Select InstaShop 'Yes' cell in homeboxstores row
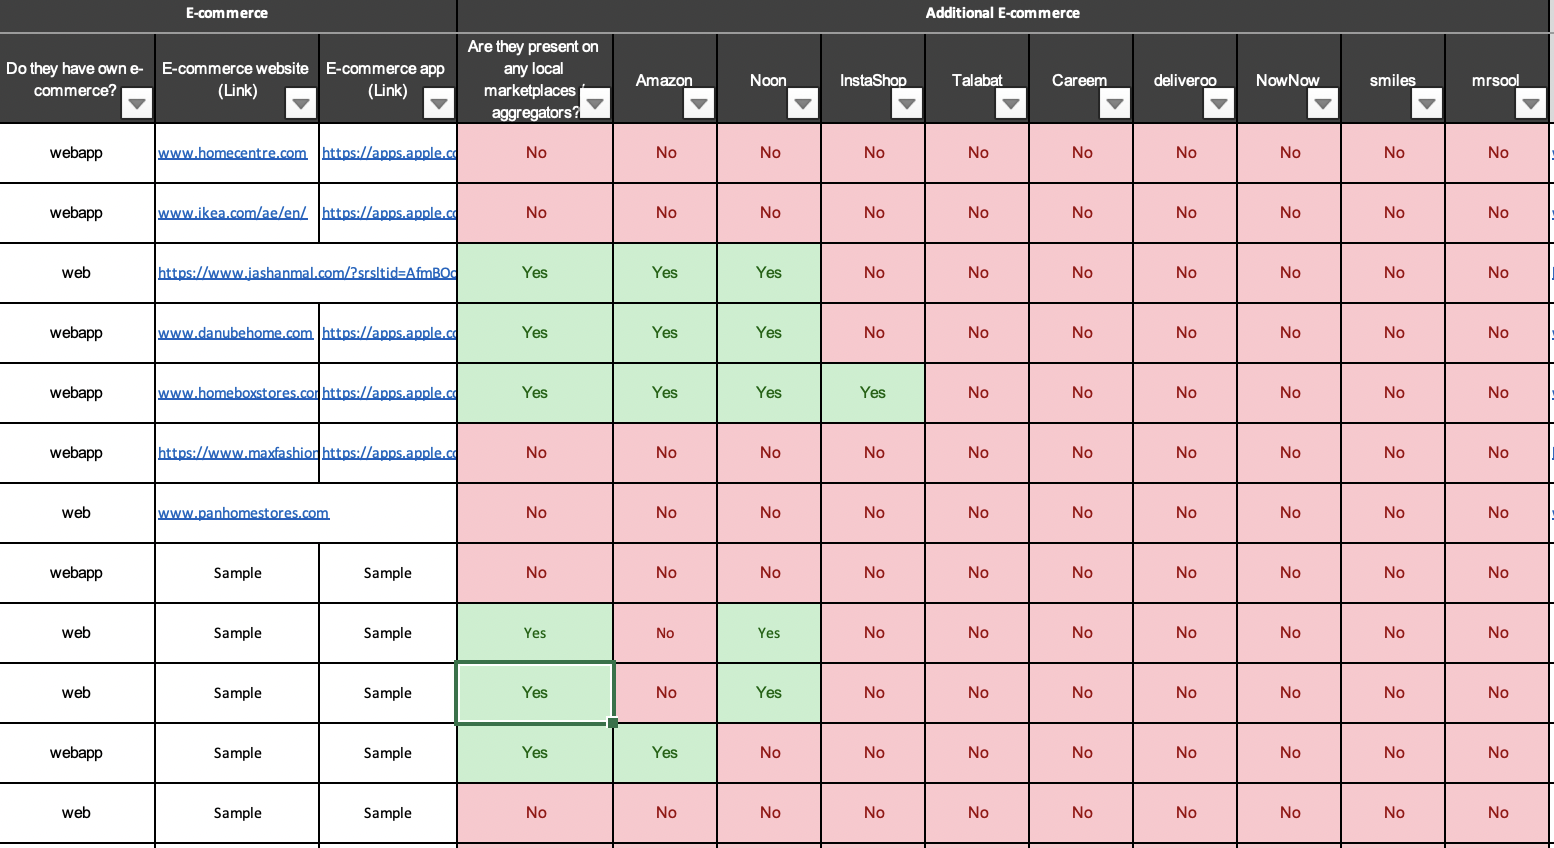 [873, 393]
